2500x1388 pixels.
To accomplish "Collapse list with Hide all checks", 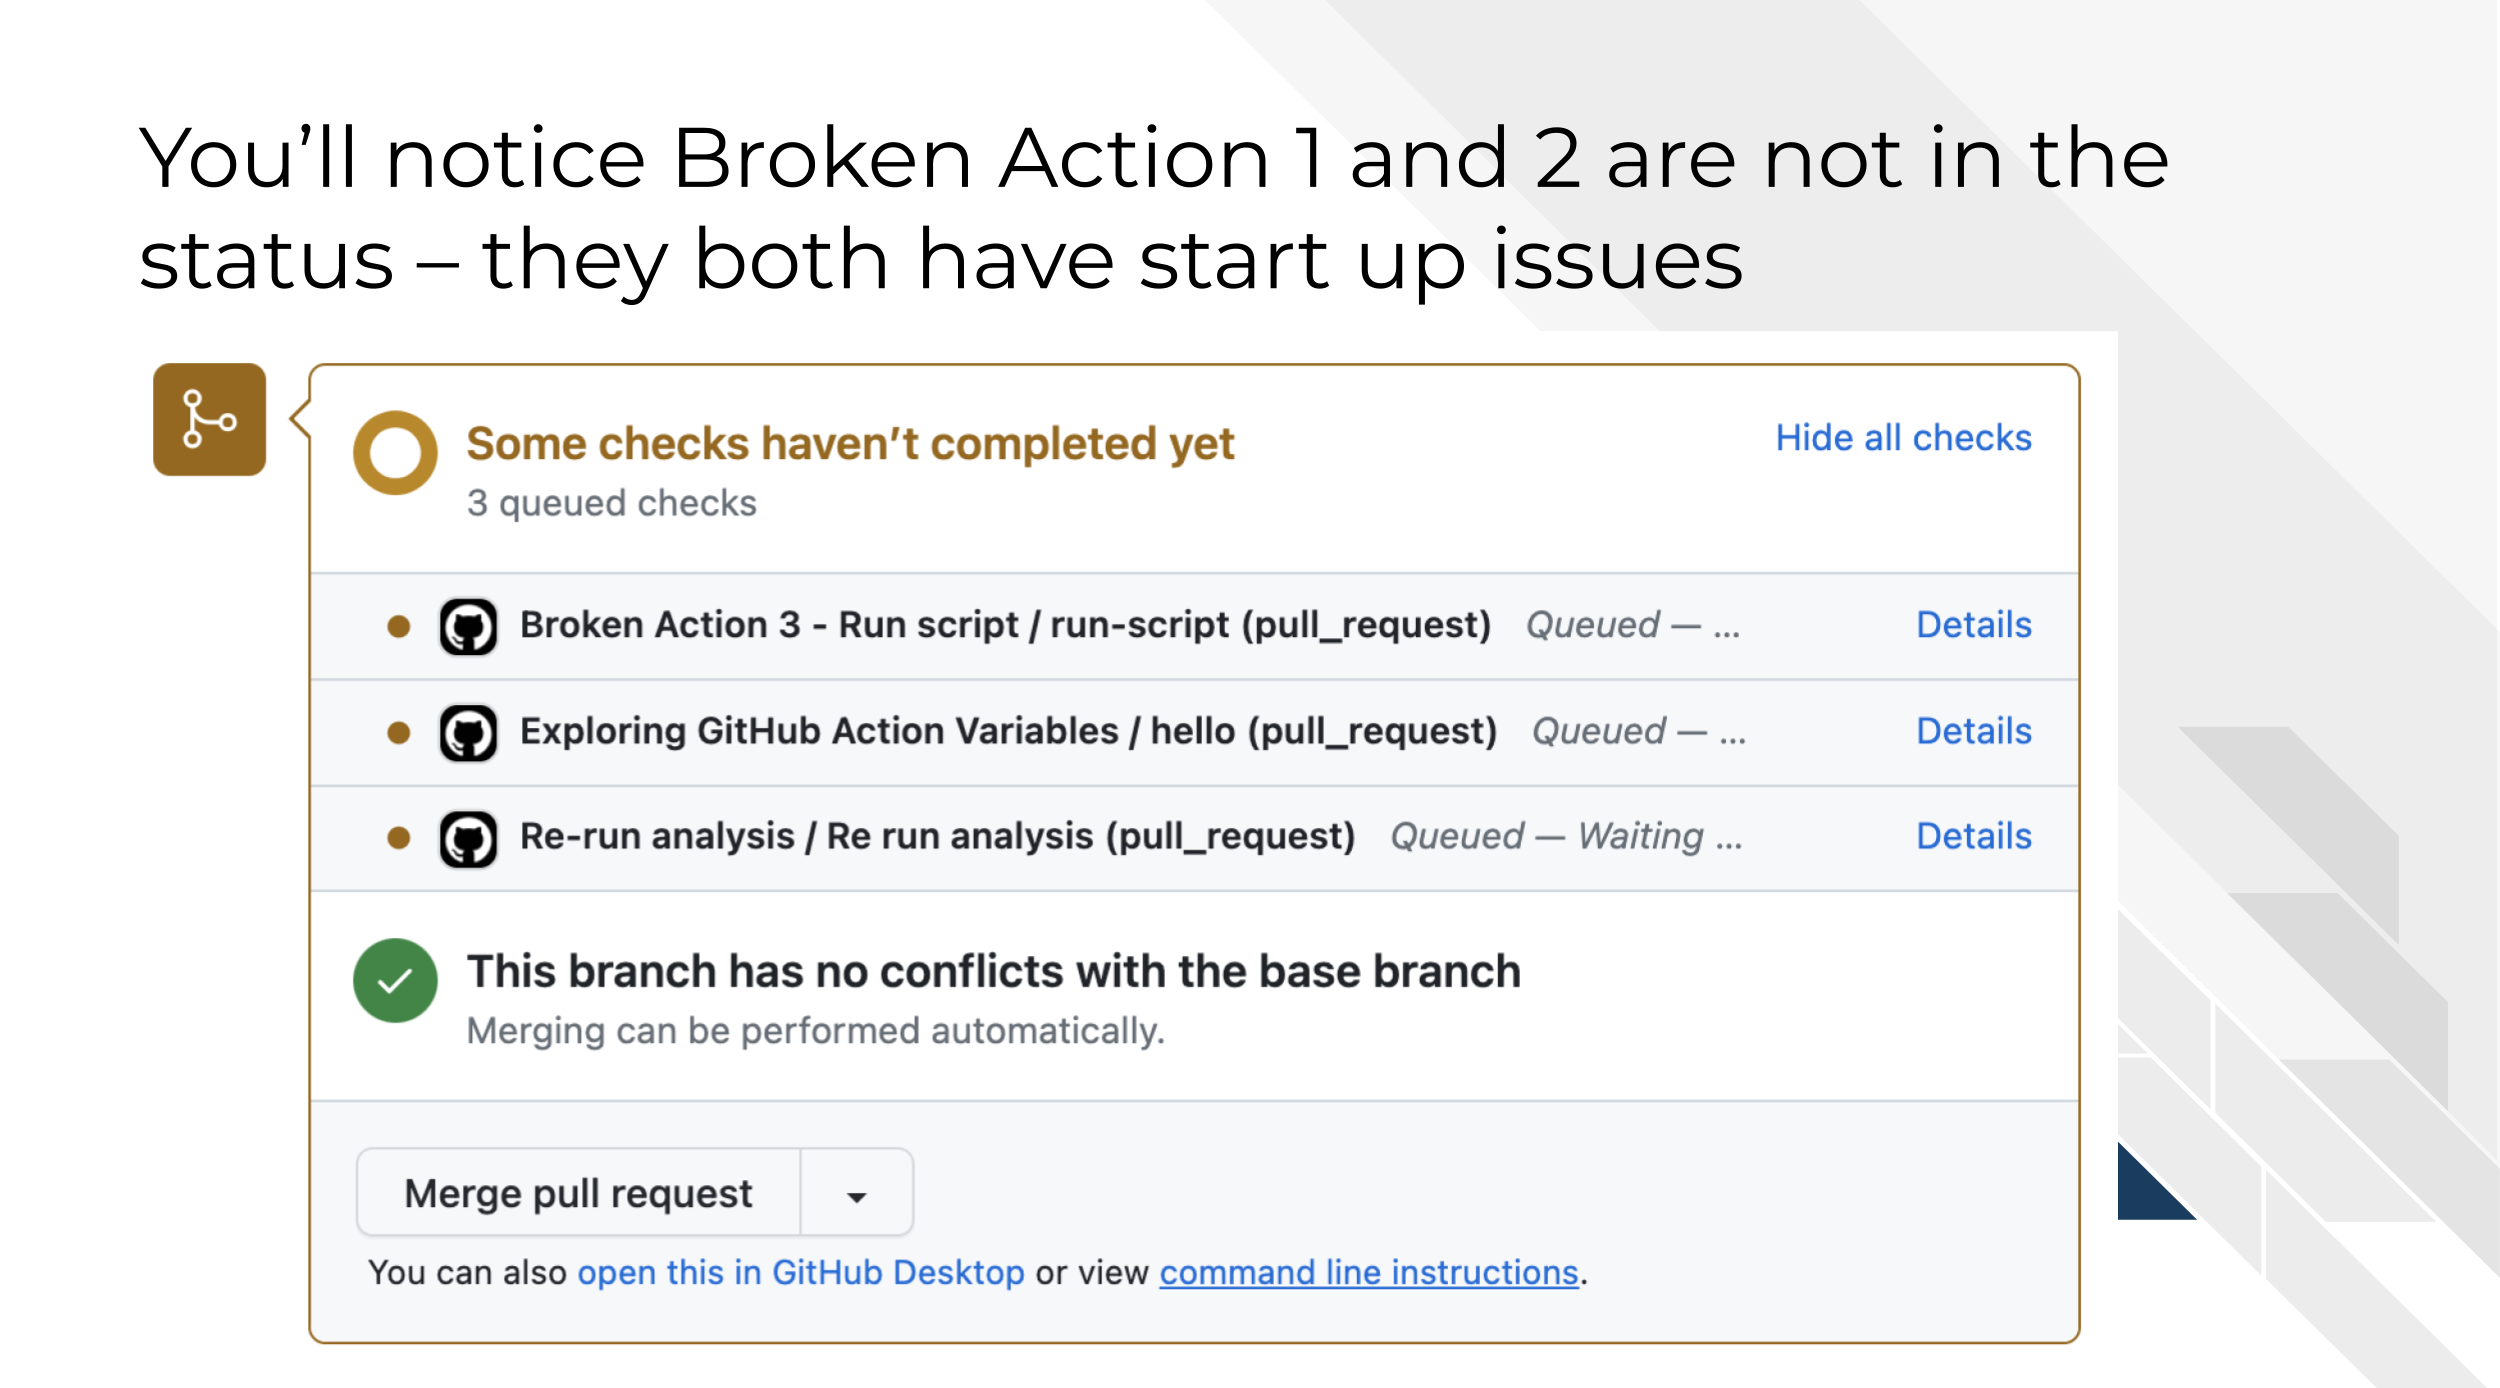I will tap(1903, 438).
